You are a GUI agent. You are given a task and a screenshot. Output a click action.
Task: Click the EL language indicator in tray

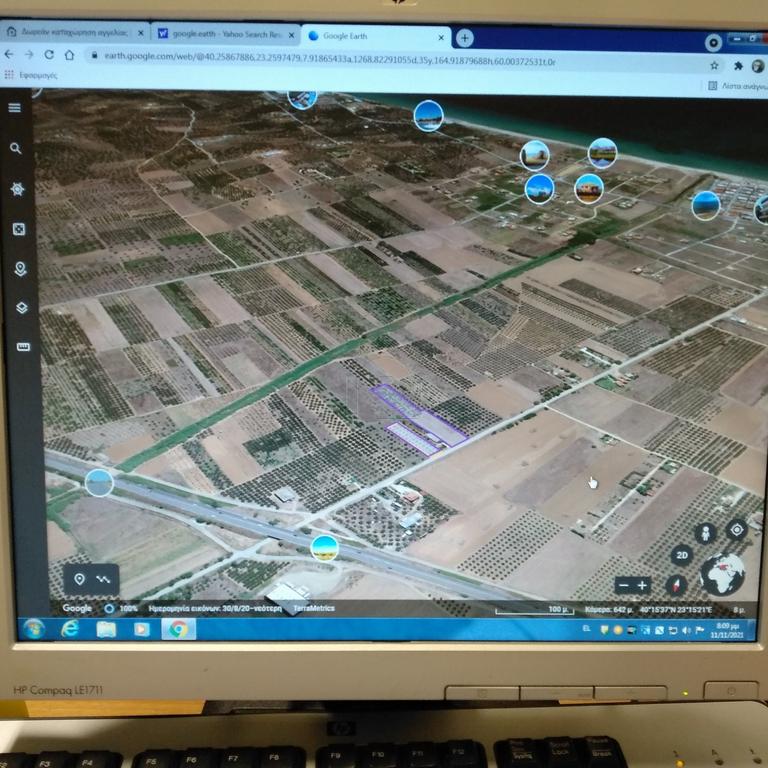[586, 628]
